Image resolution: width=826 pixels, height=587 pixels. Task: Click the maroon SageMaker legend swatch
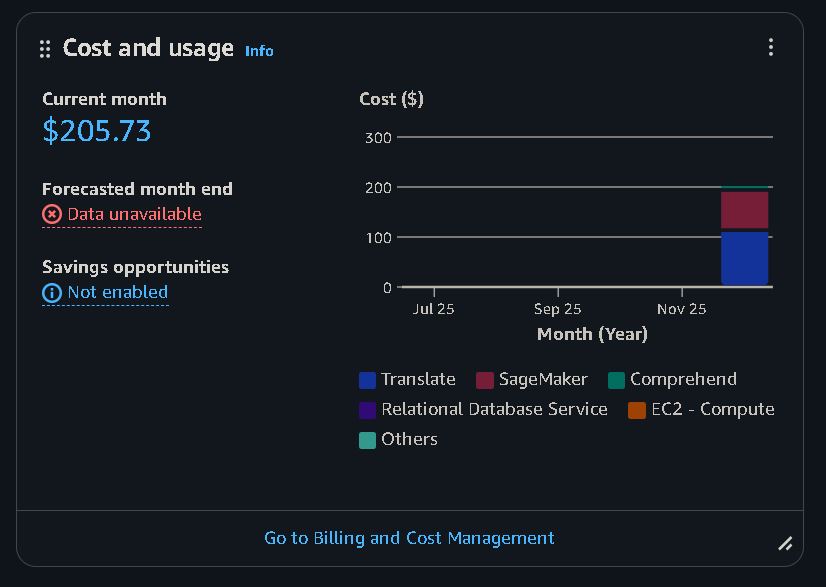[485, 380]
